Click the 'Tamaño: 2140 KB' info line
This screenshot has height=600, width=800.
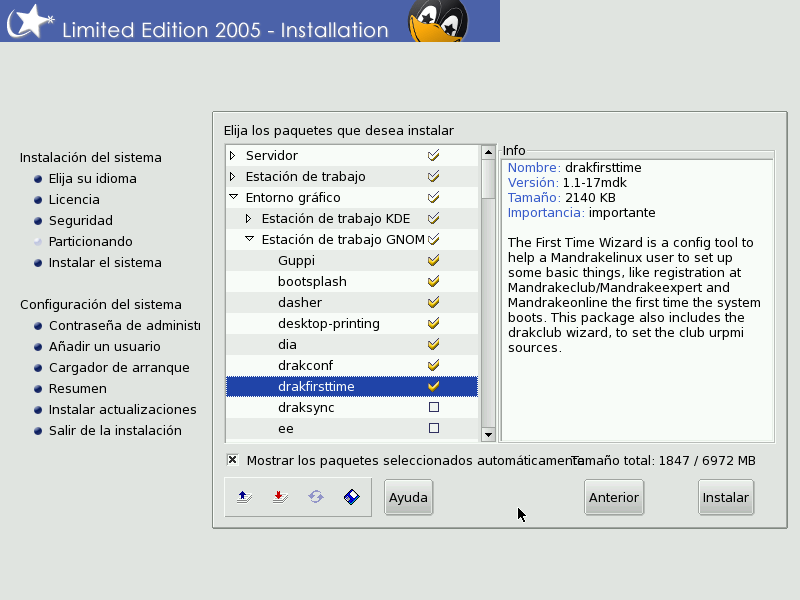561,197
